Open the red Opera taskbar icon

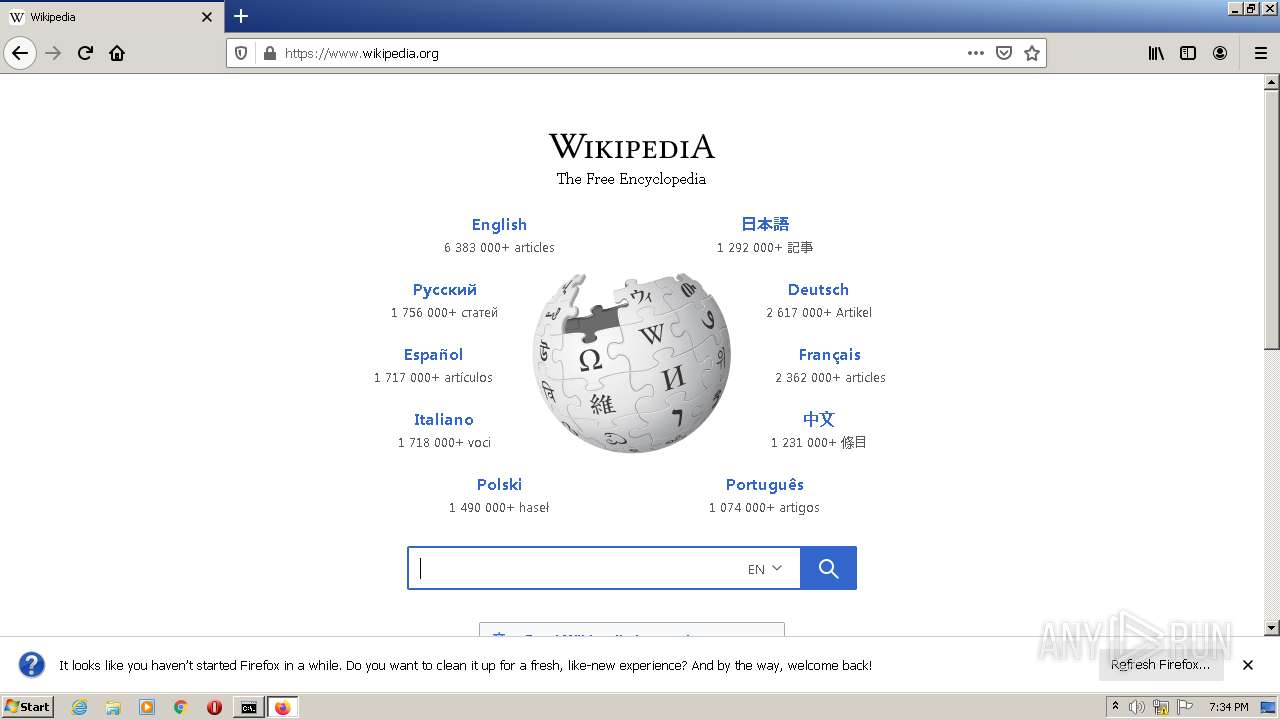pyautogui.click(x=214, y=707)
